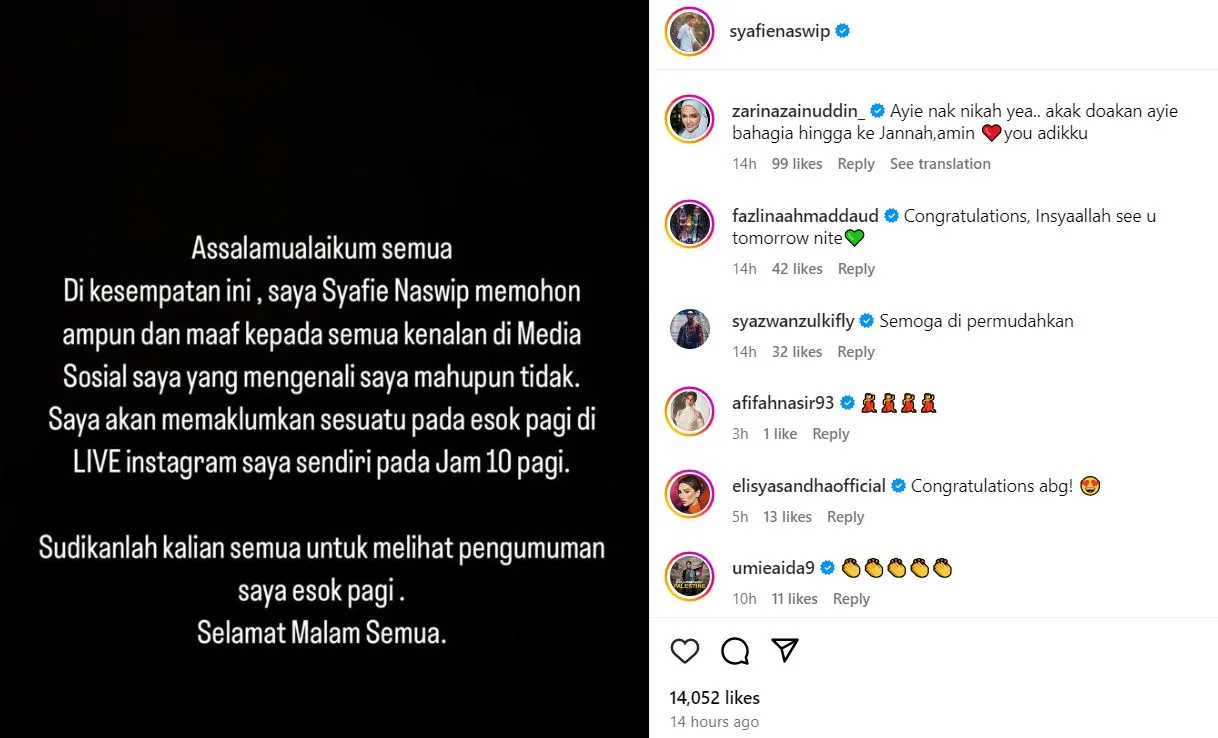Open umieaida9 avatar

(x=689, y=576)
